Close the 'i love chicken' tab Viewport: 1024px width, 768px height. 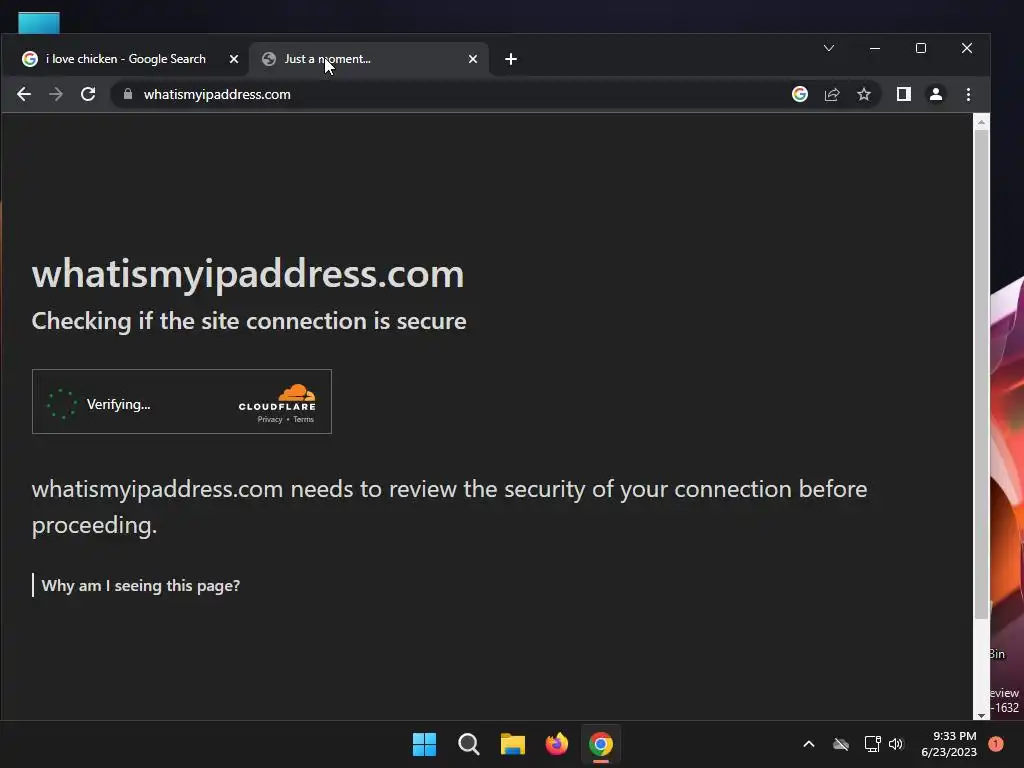(x=234, y=59)
